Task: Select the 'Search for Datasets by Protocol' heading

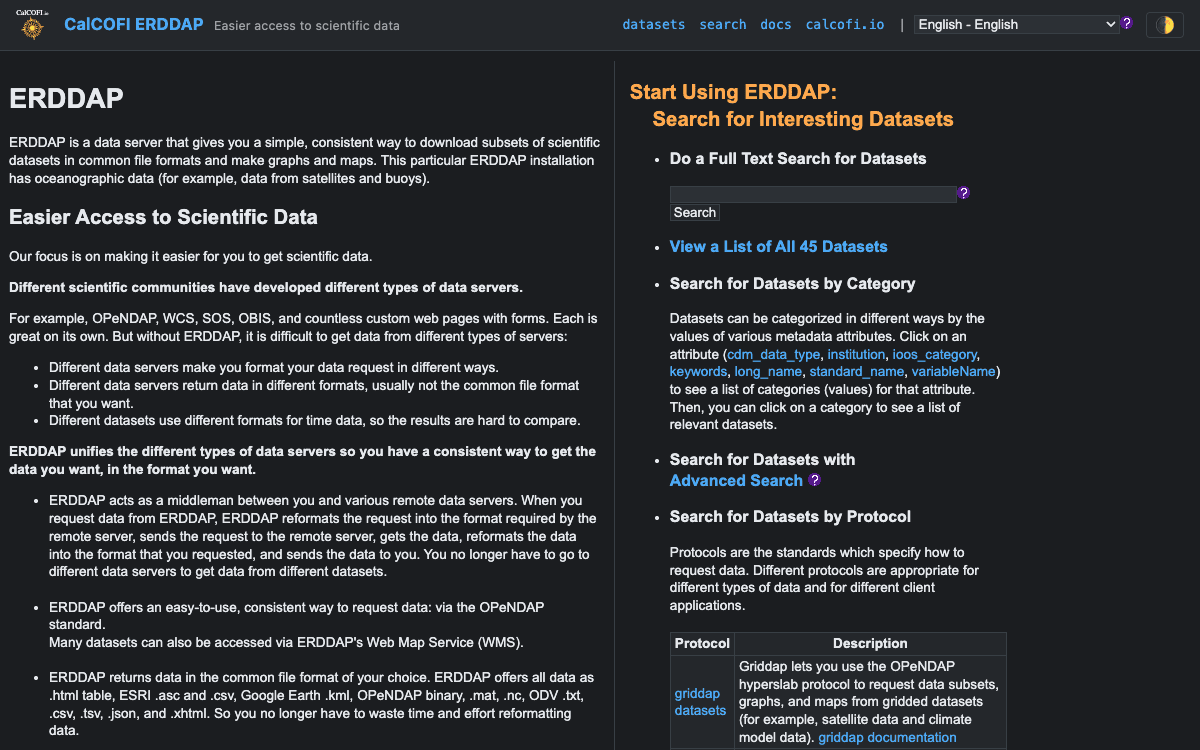Action: (790, 517)
